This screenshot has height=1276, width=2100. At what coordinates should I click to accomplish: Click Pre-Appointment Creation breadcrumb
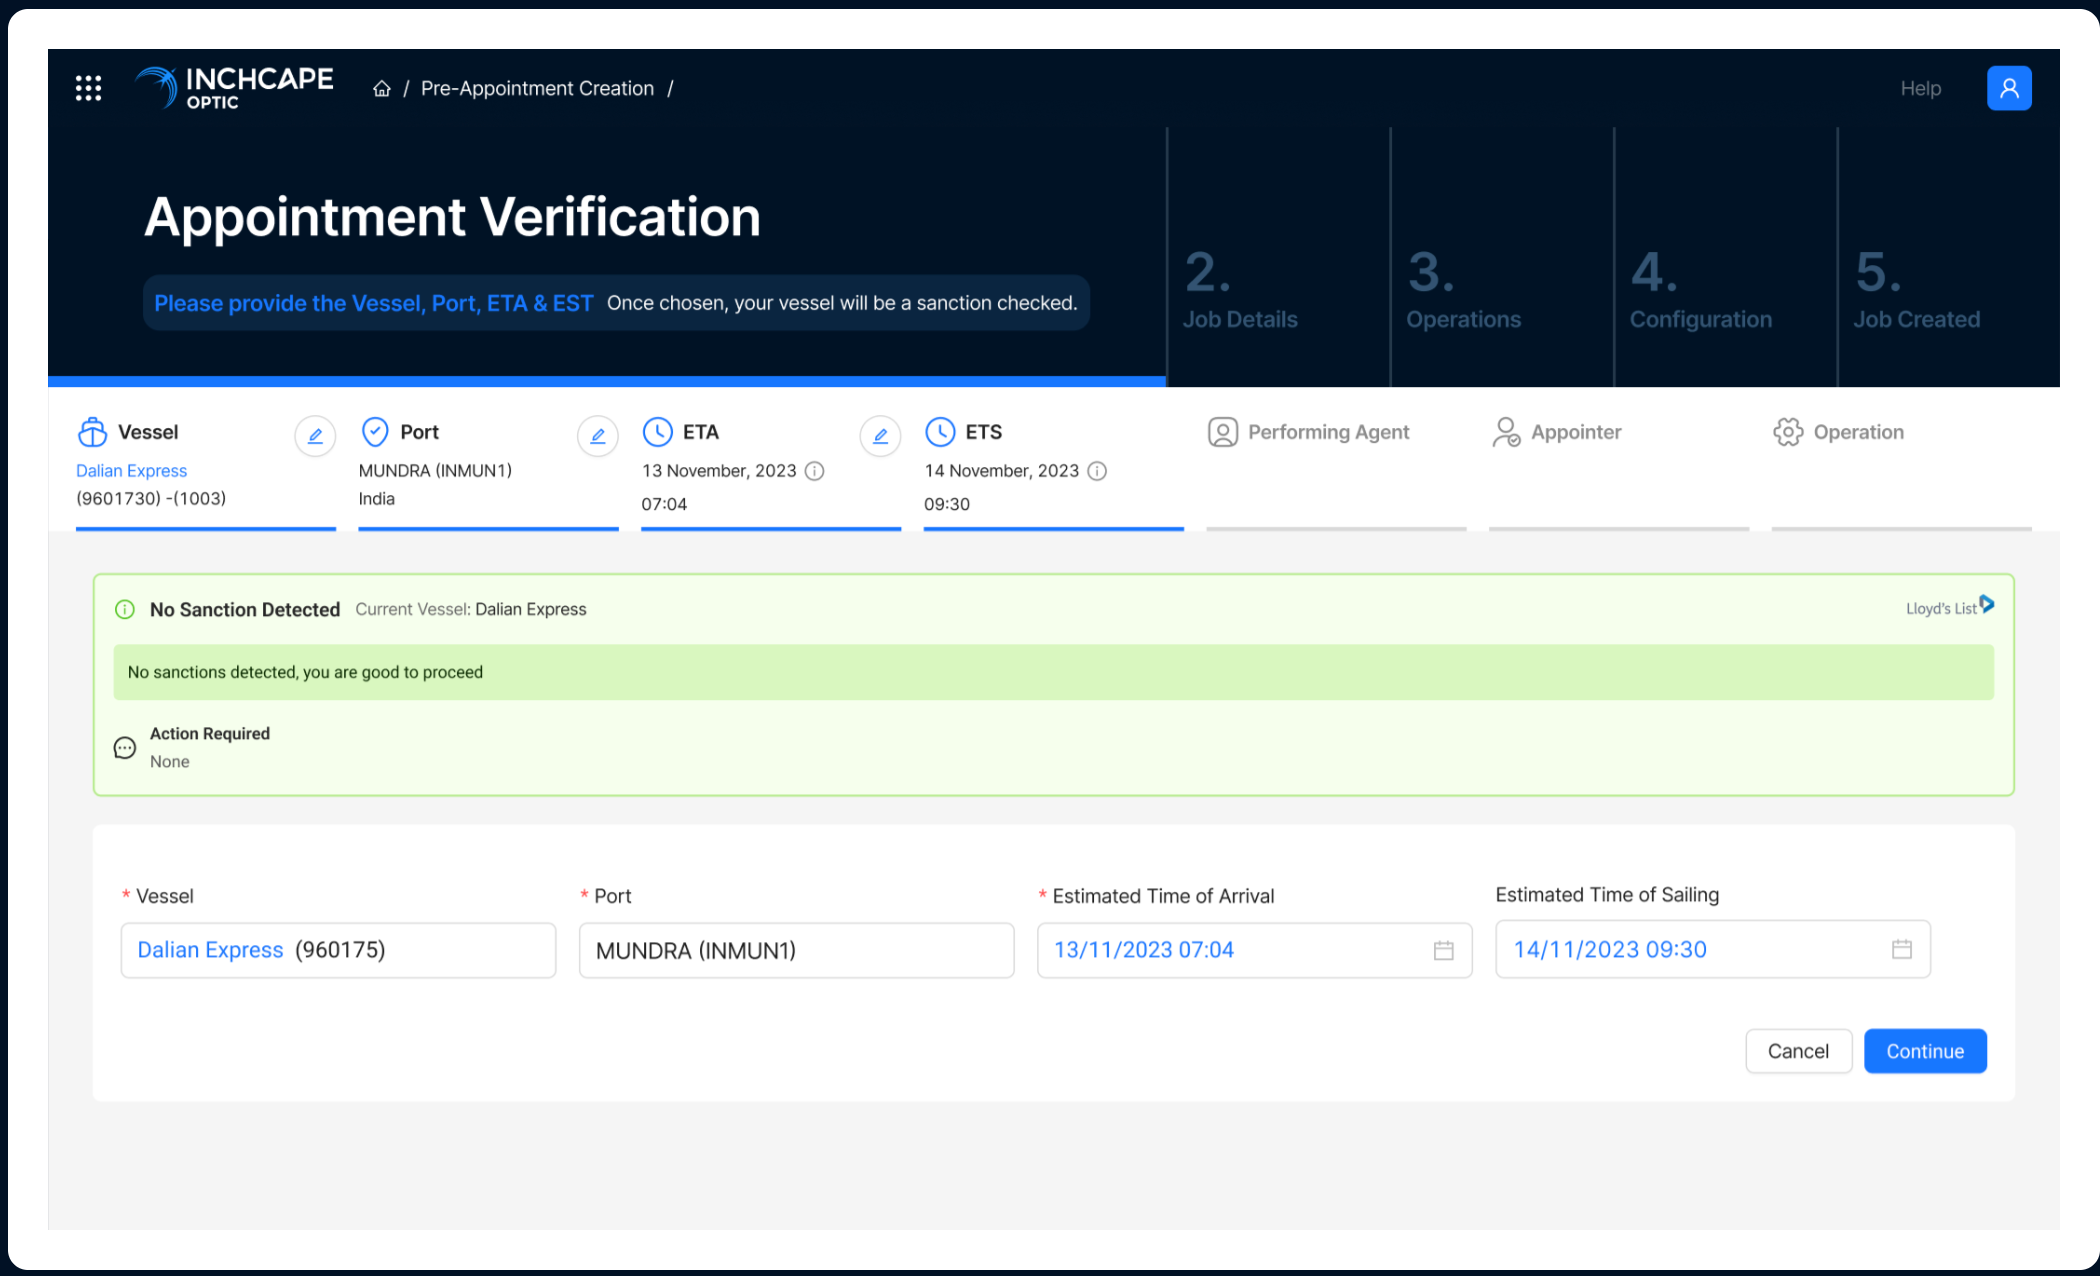[x=537, y=88]
